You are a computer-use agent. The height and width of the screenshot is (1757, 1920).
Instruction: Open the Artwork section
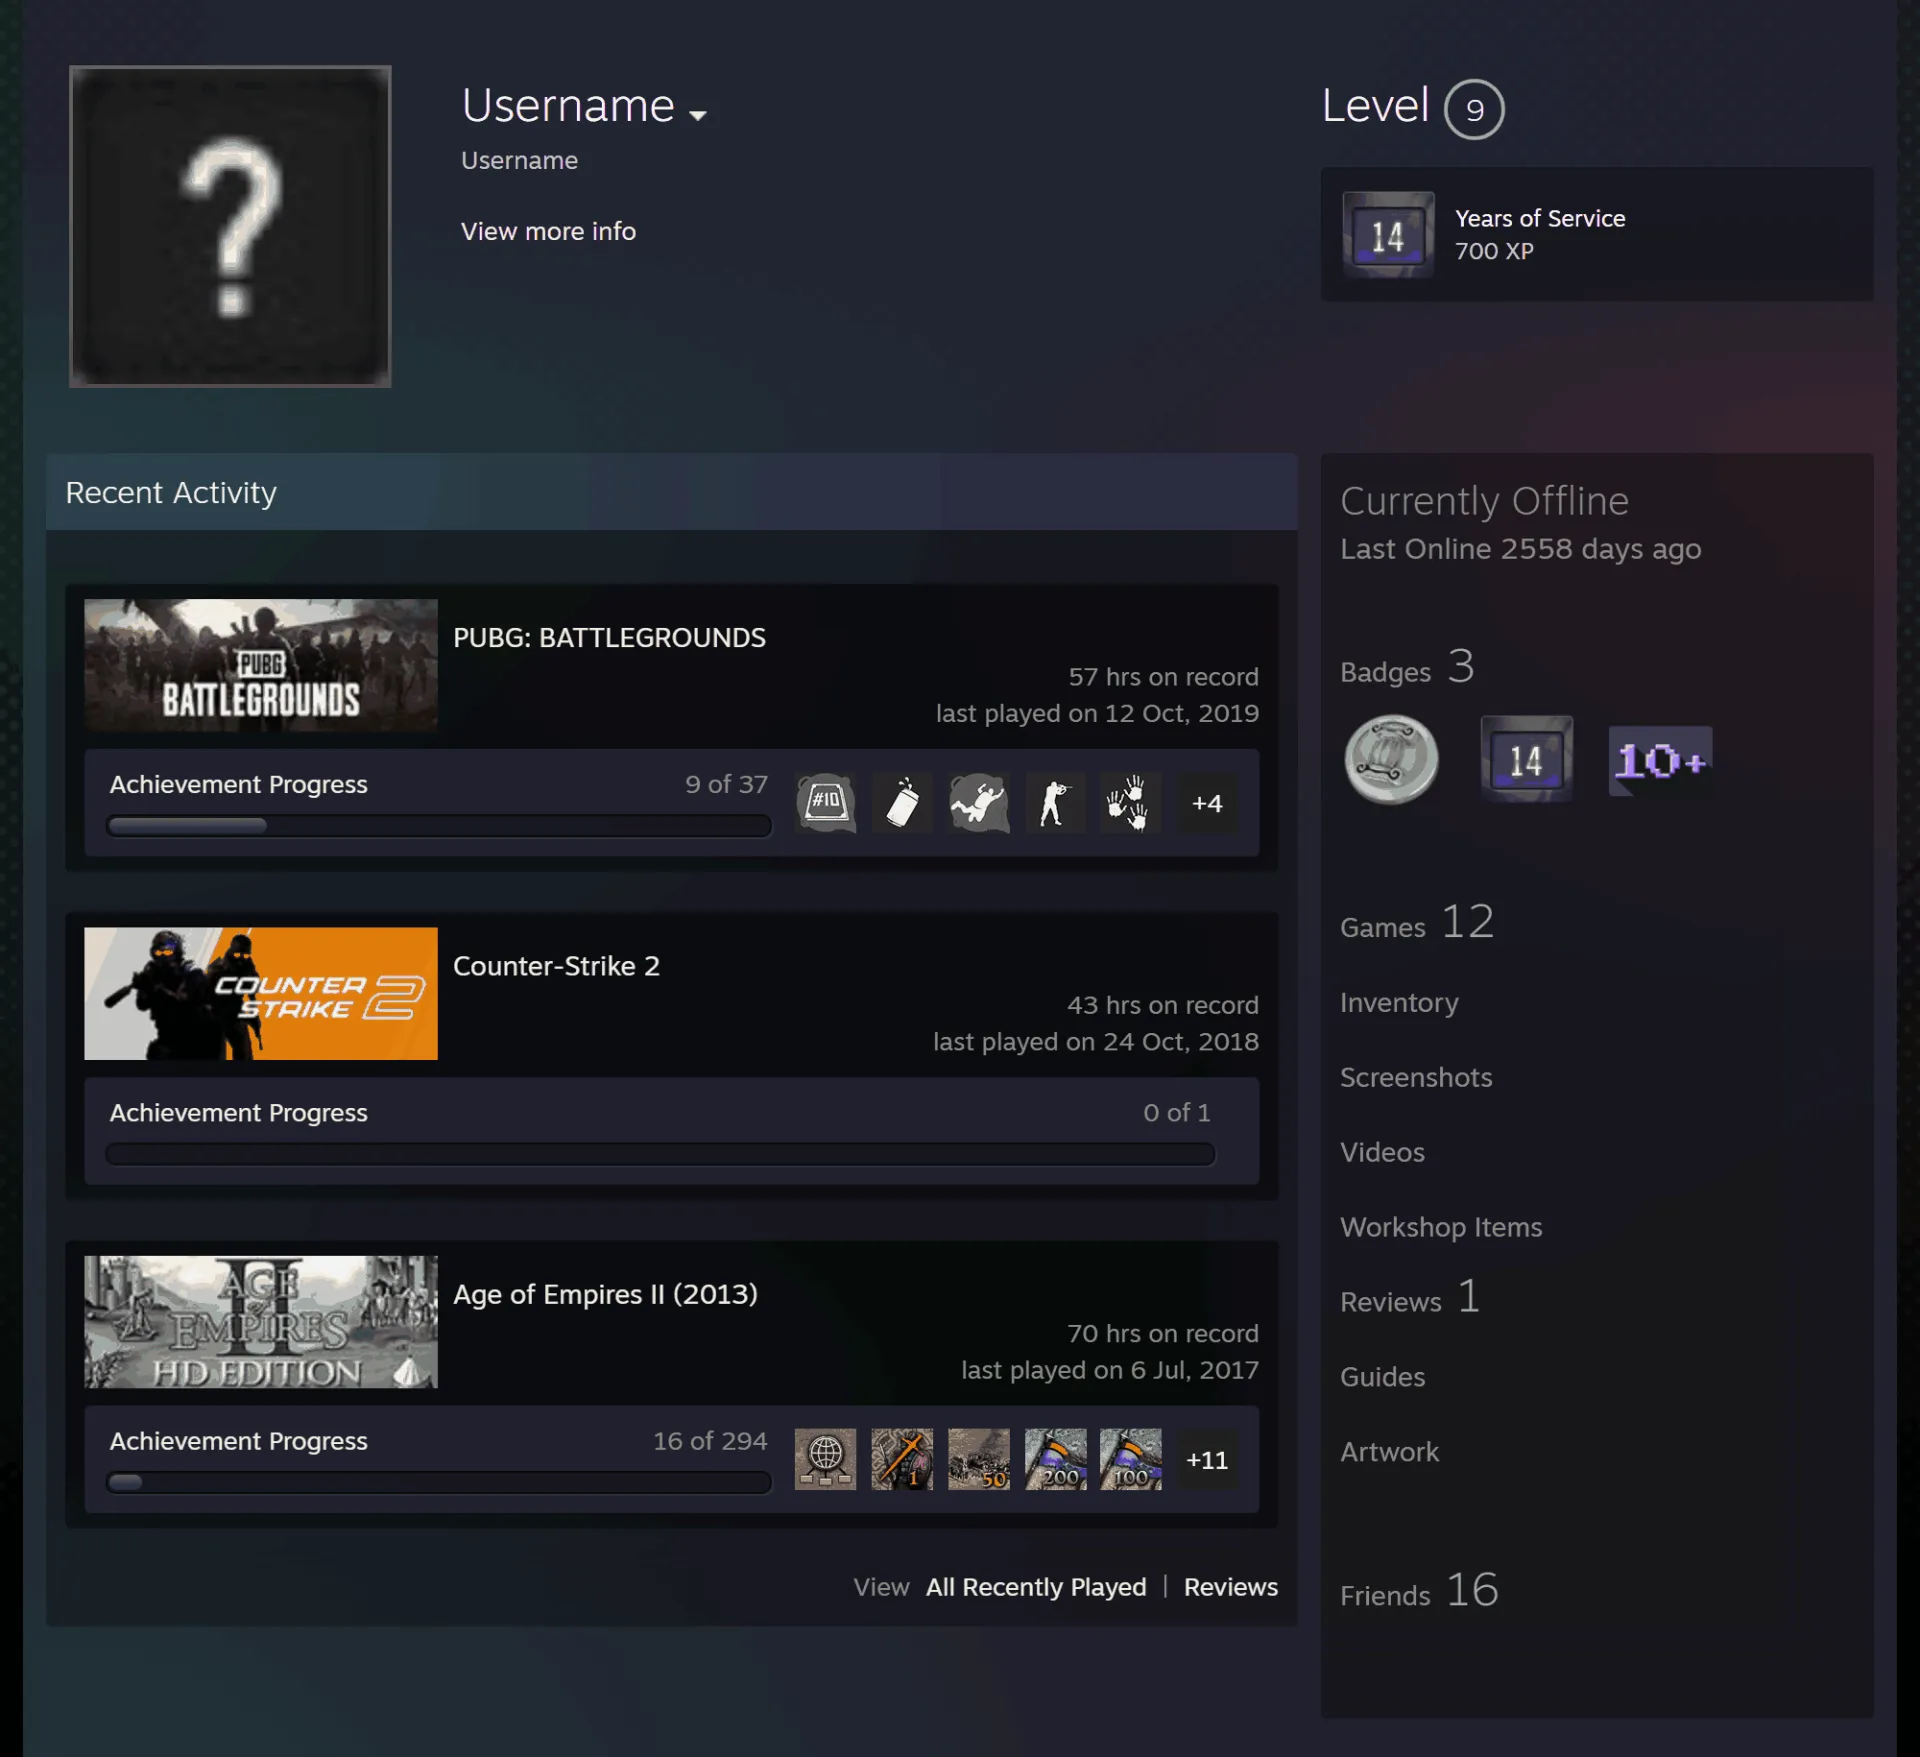coord(1389,1452)
